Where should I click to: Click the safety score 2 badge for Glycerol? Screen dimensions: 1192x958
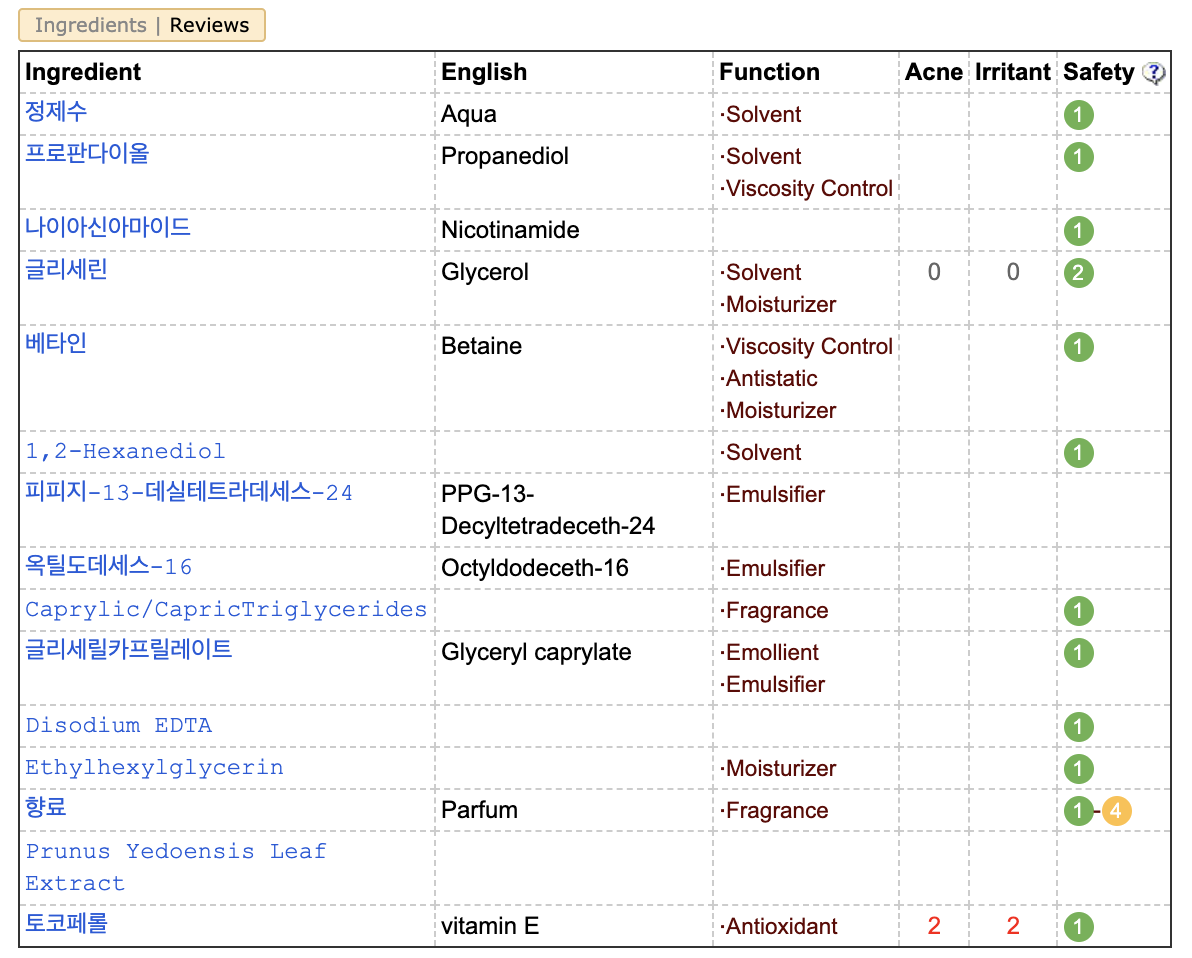pos(1078,273)
